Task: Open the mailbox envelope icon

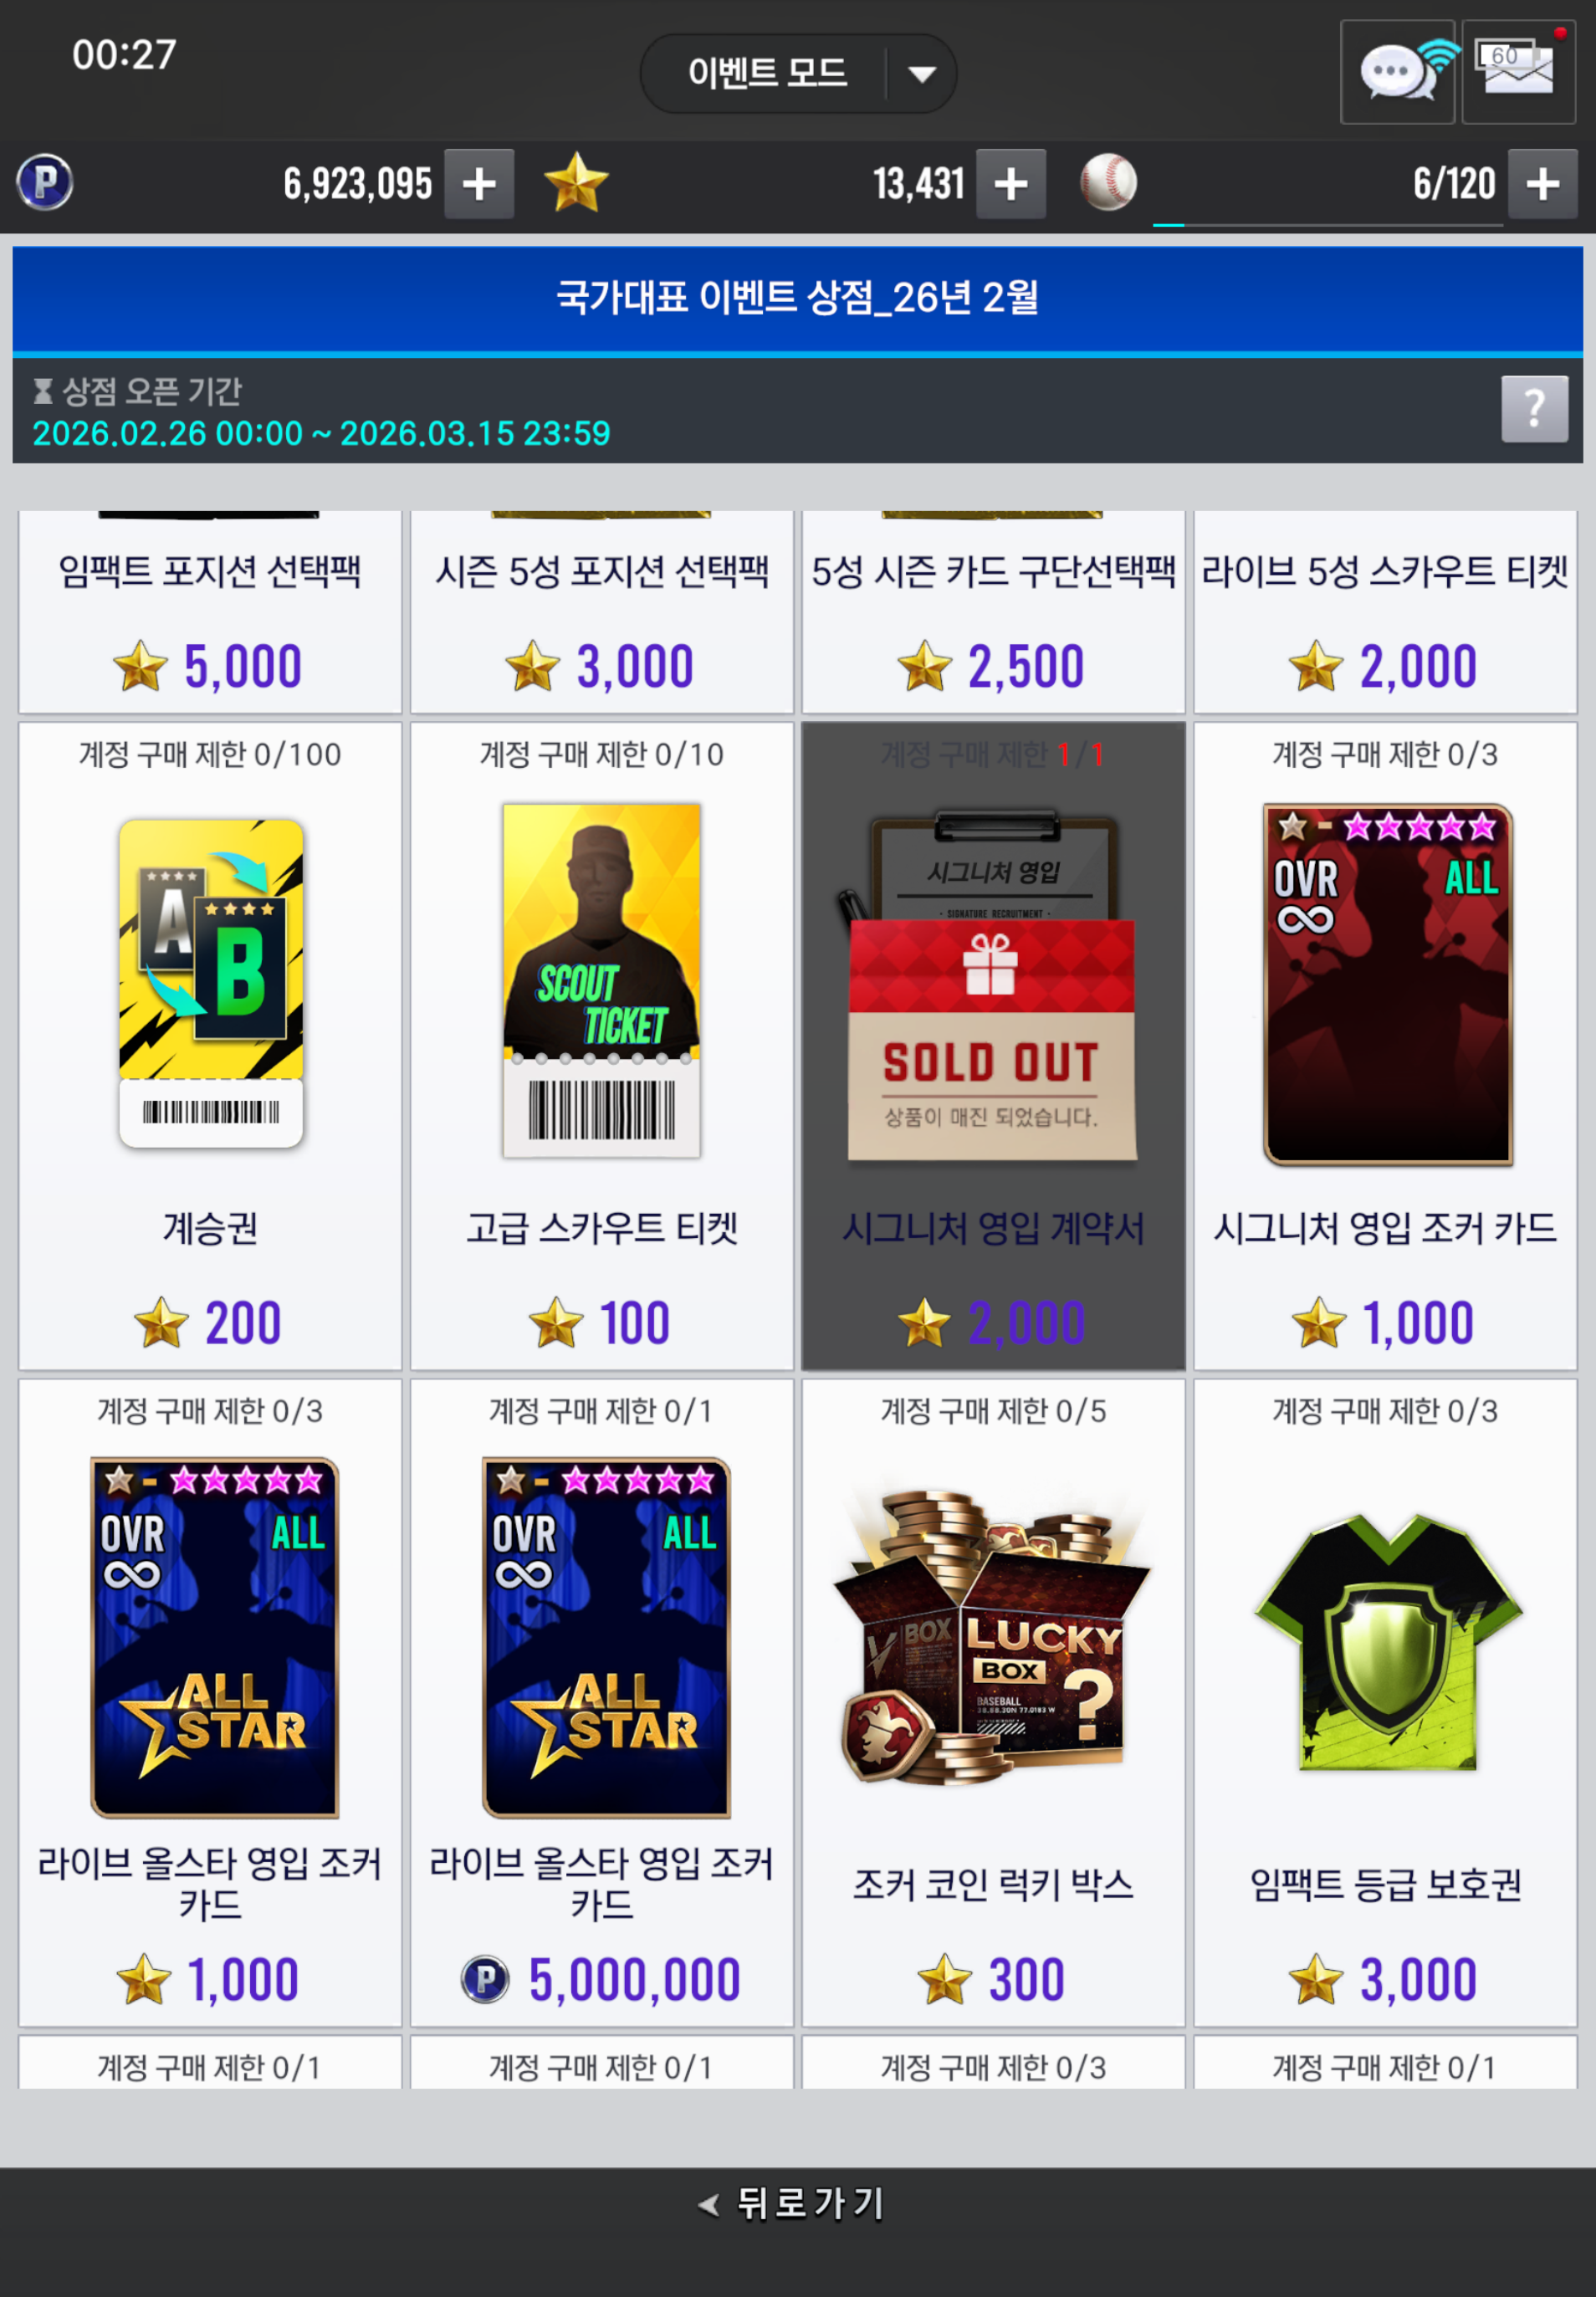Action: click(x=1518, y=72)
